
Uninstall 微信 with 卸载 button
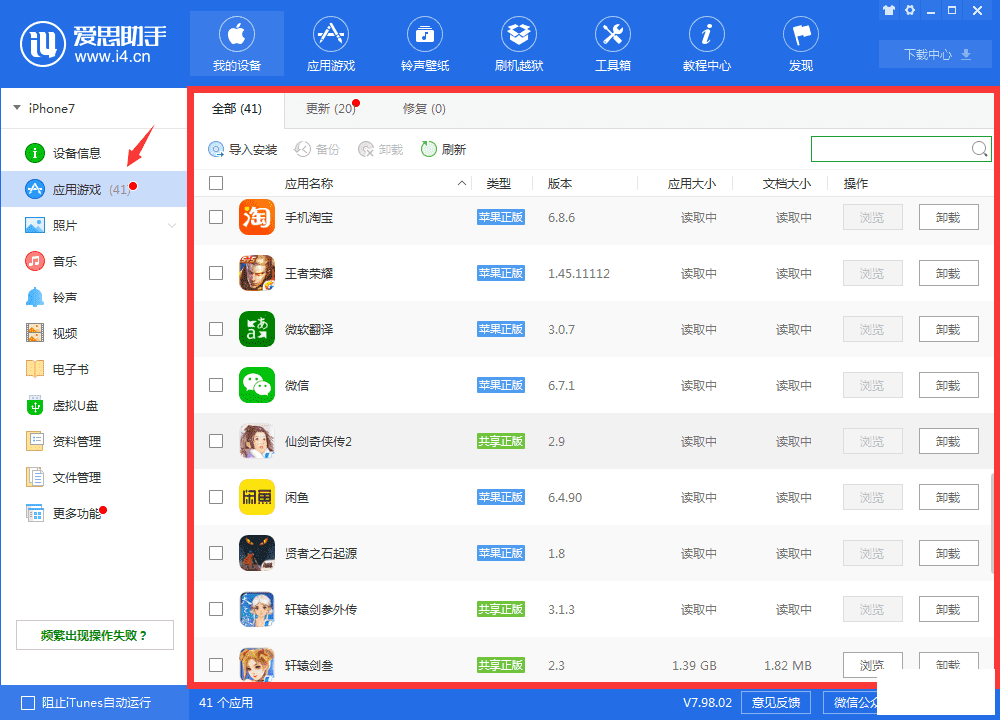[x=948, y=385]
